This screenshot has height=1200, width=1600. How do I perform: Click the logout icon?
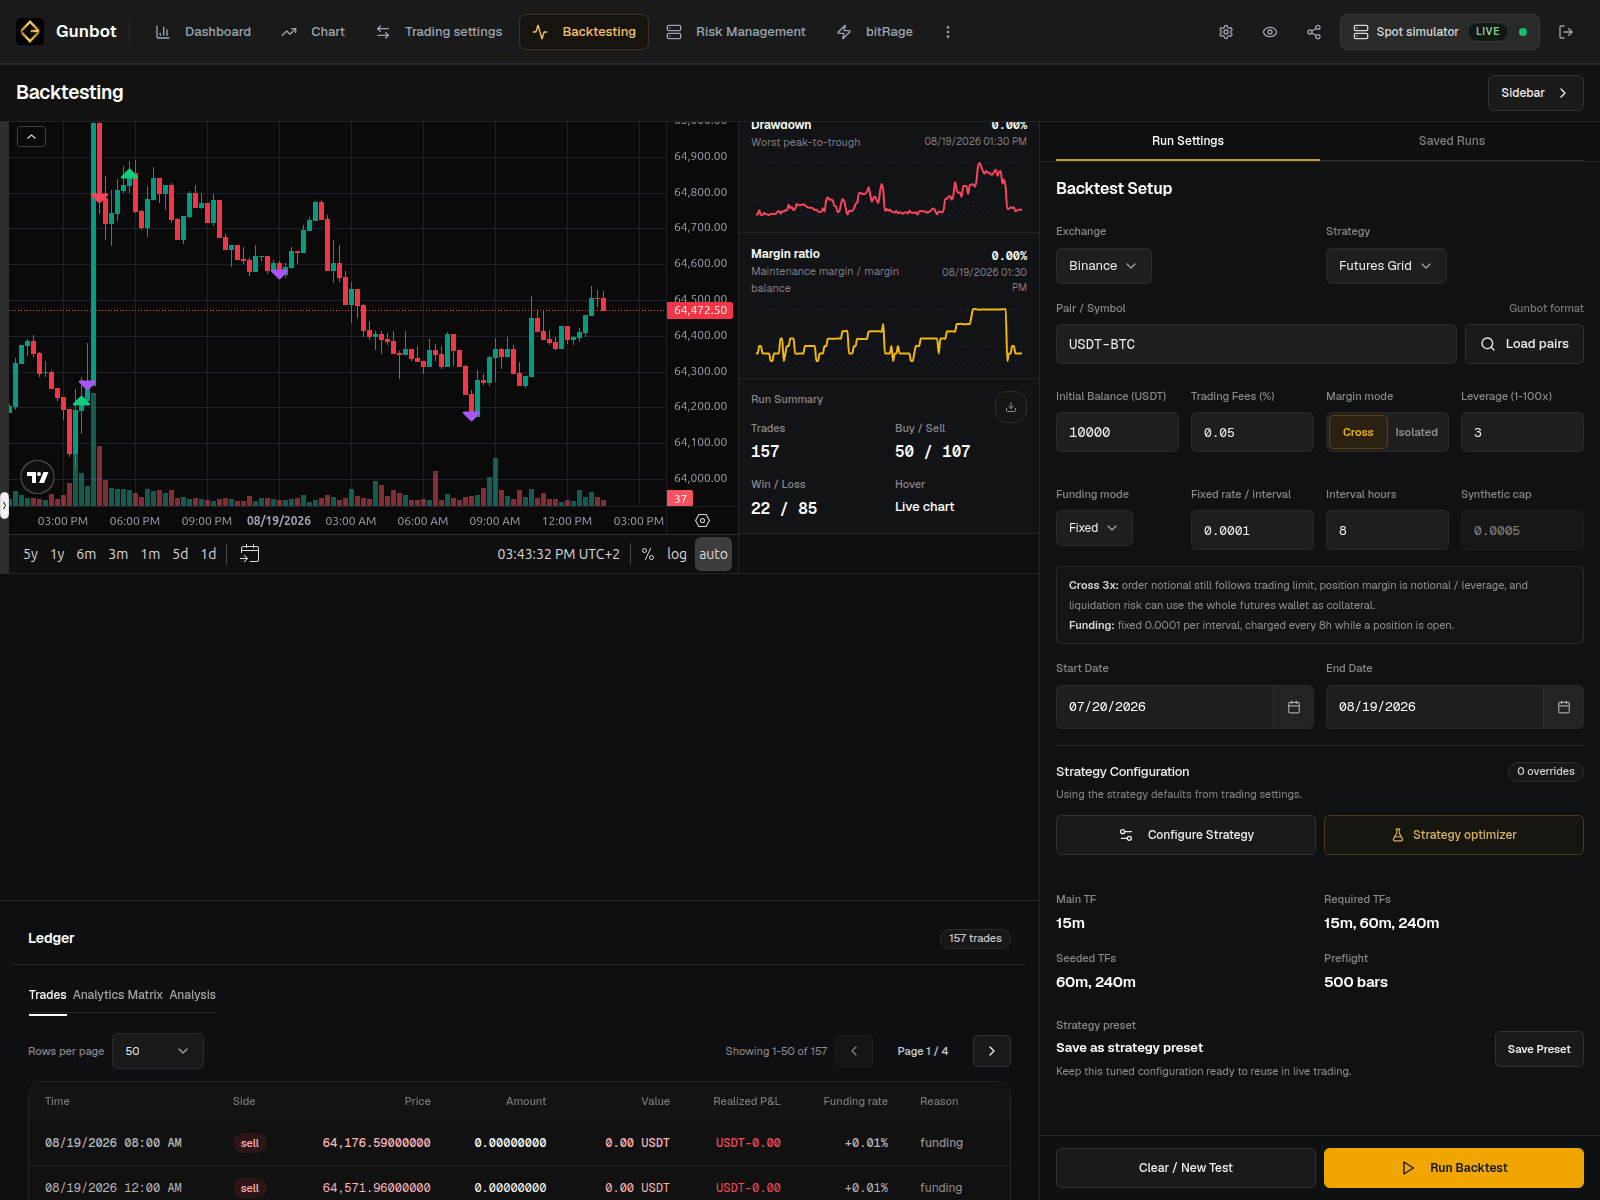(1566, 32)
